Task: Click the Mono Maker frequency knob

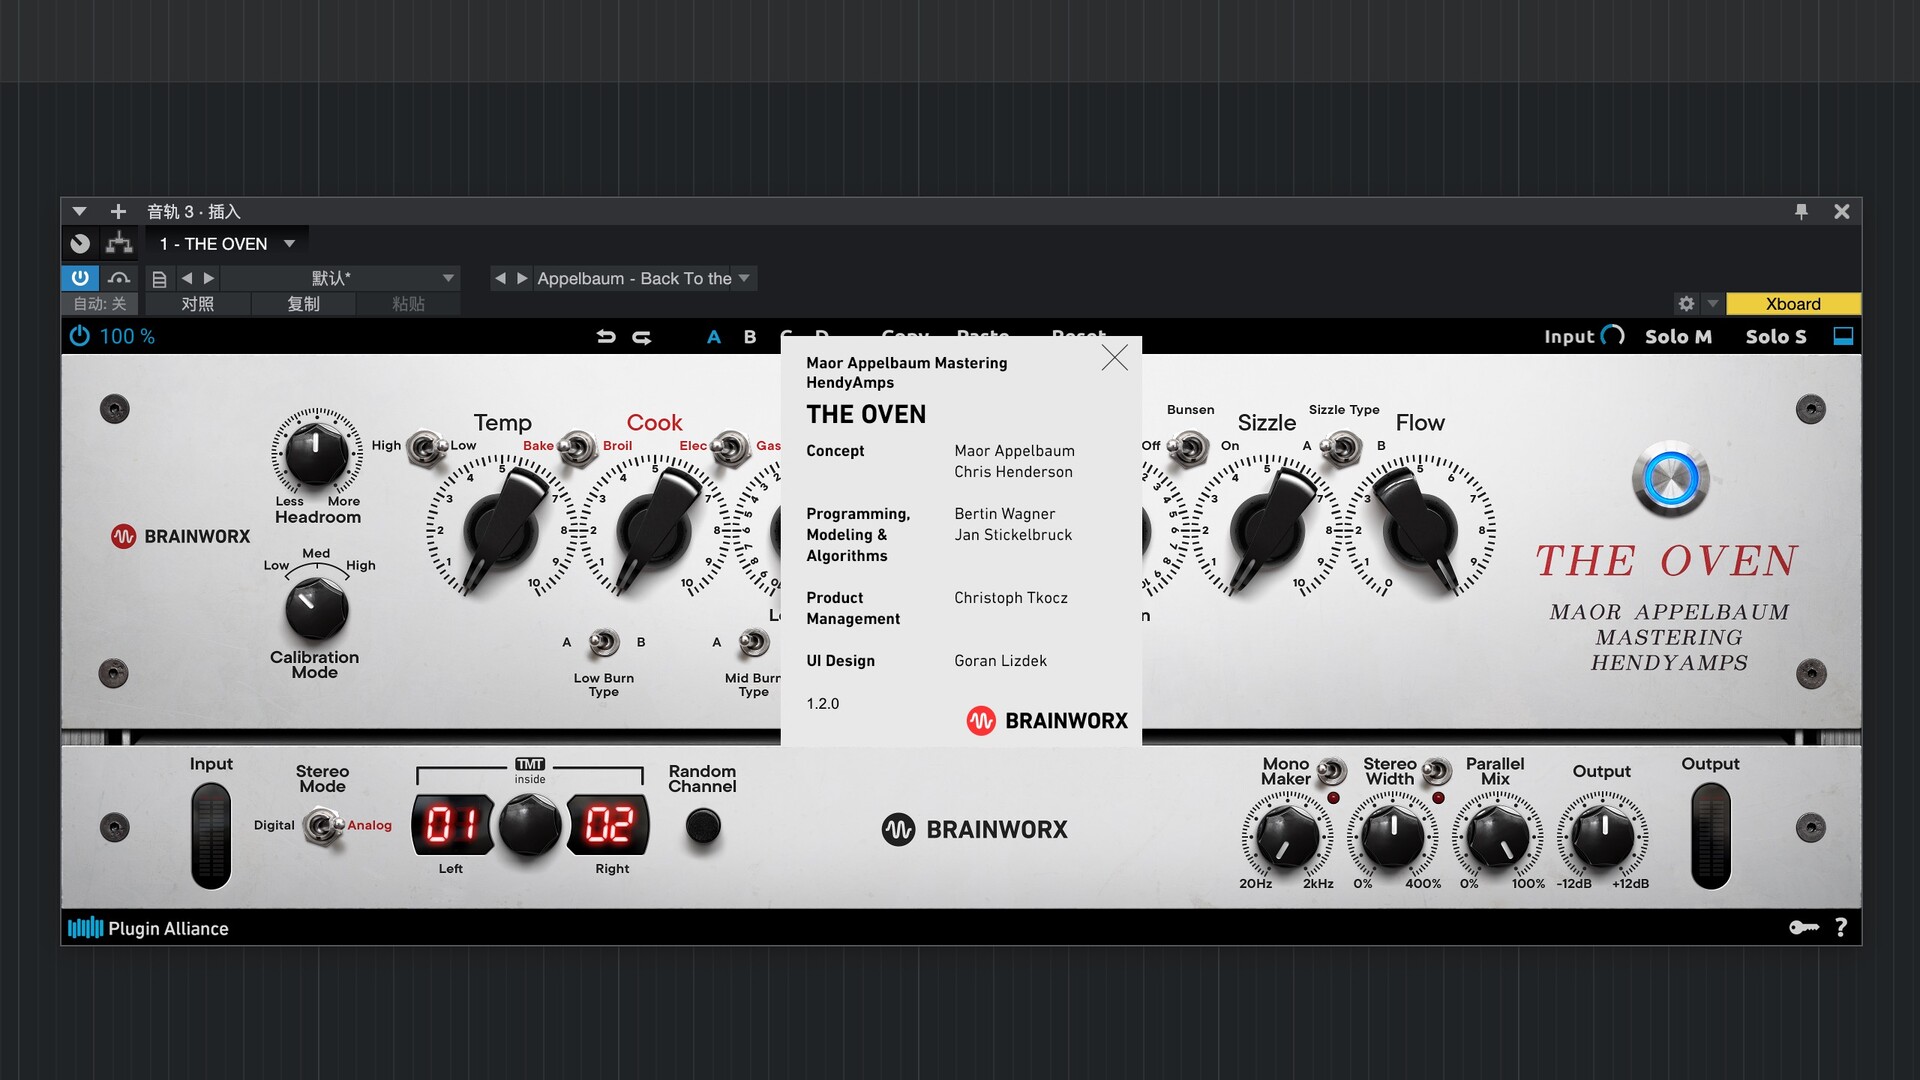Action: pos(1287,837)
